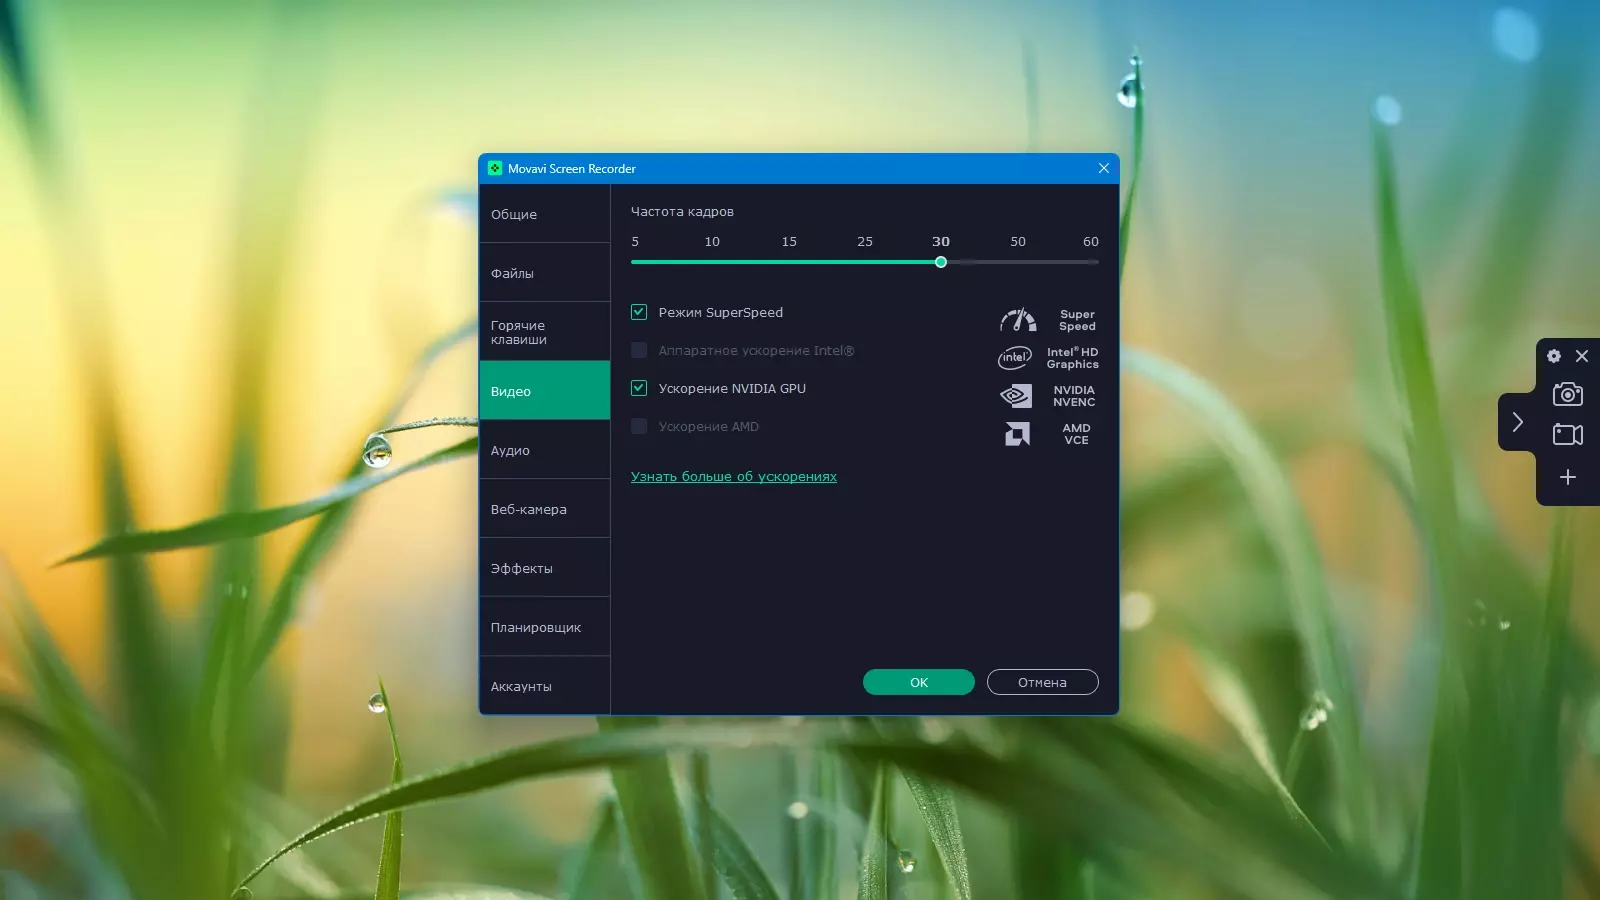Click the Отмена button
1600x900 pixels.
point(1043,682)
